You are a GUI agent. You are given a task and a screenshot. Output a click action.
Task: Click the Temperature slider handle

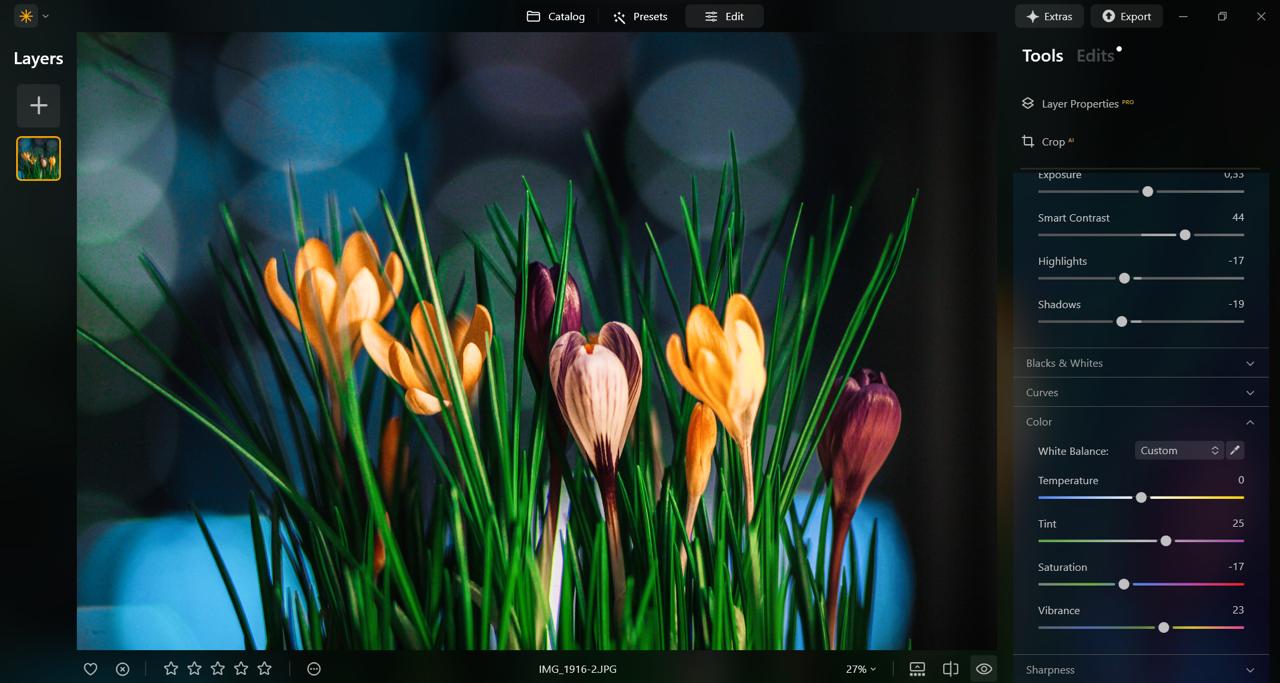coord(1141,497)
